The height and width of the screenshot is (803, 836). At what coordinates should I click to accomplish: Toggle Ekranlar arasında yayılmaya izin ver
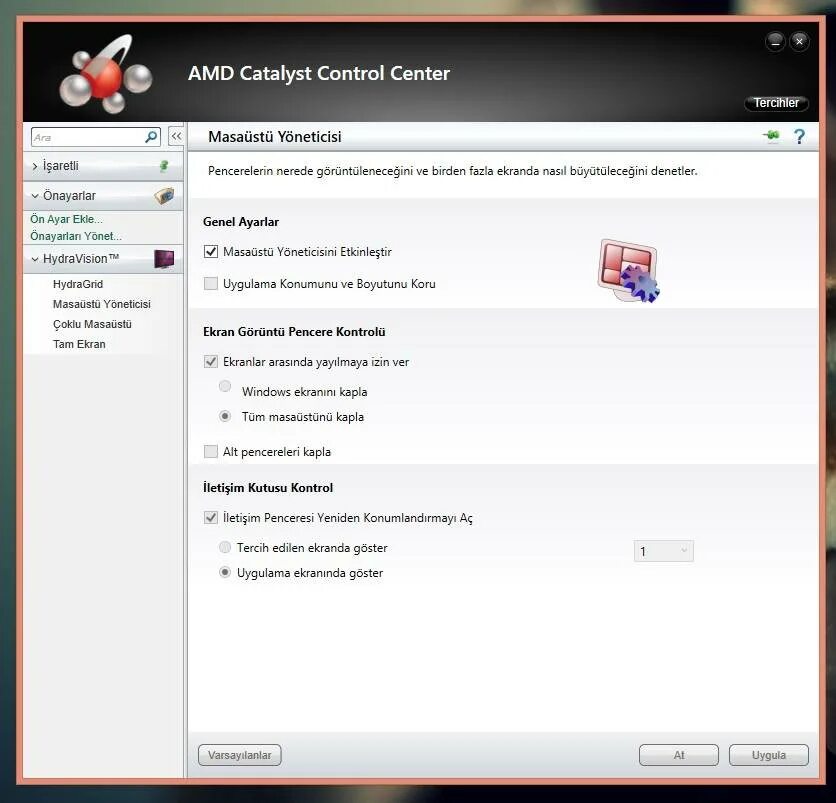[211, 362]
